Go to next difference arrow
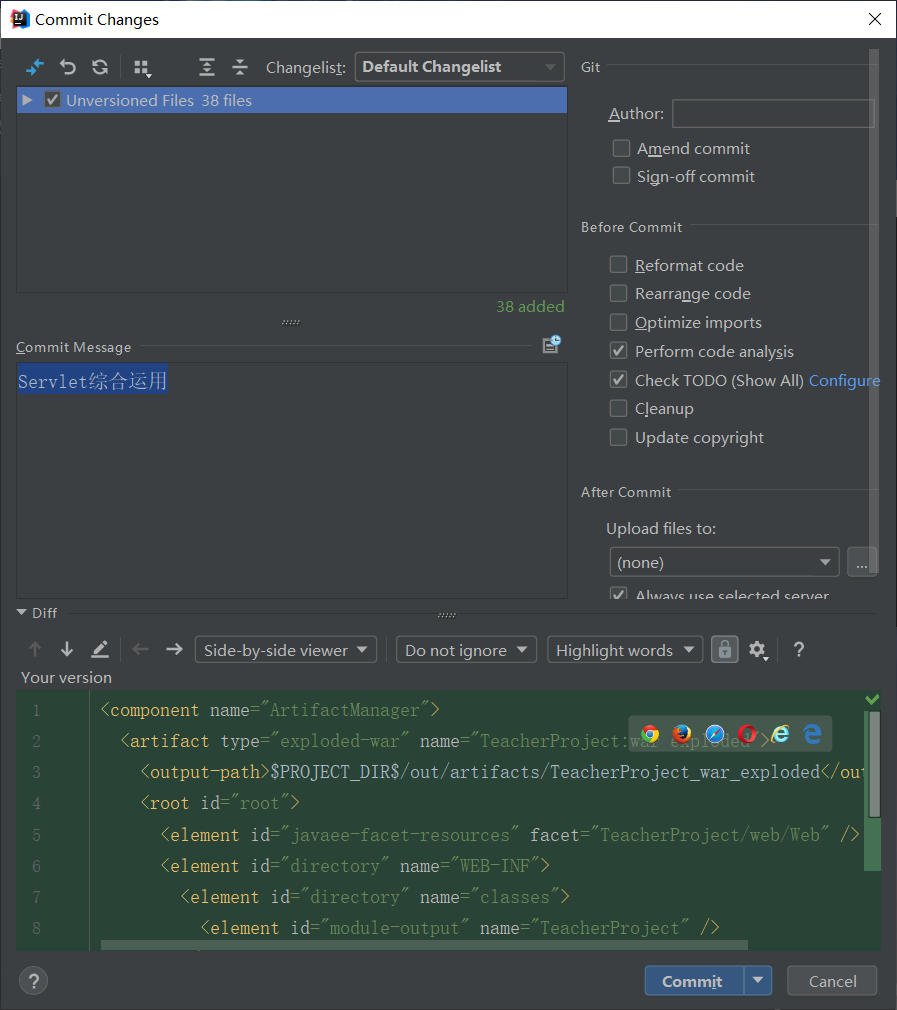 pyautogui.click(x=67, y=649)
